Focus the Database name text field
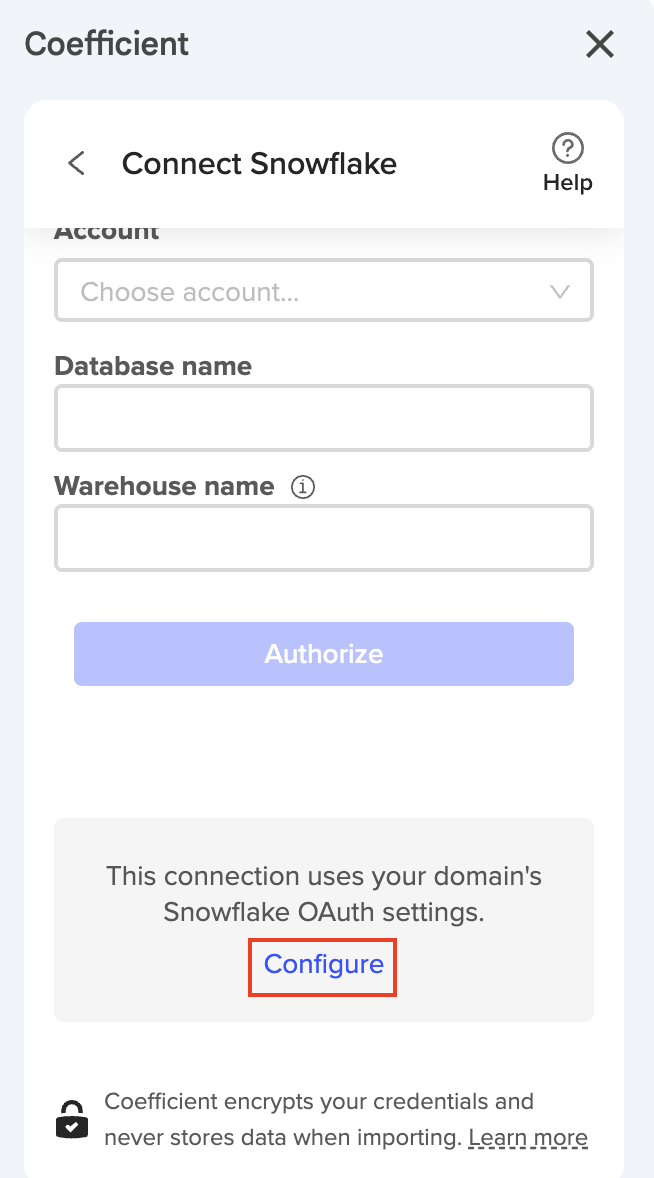 click(x=323, y=418)
